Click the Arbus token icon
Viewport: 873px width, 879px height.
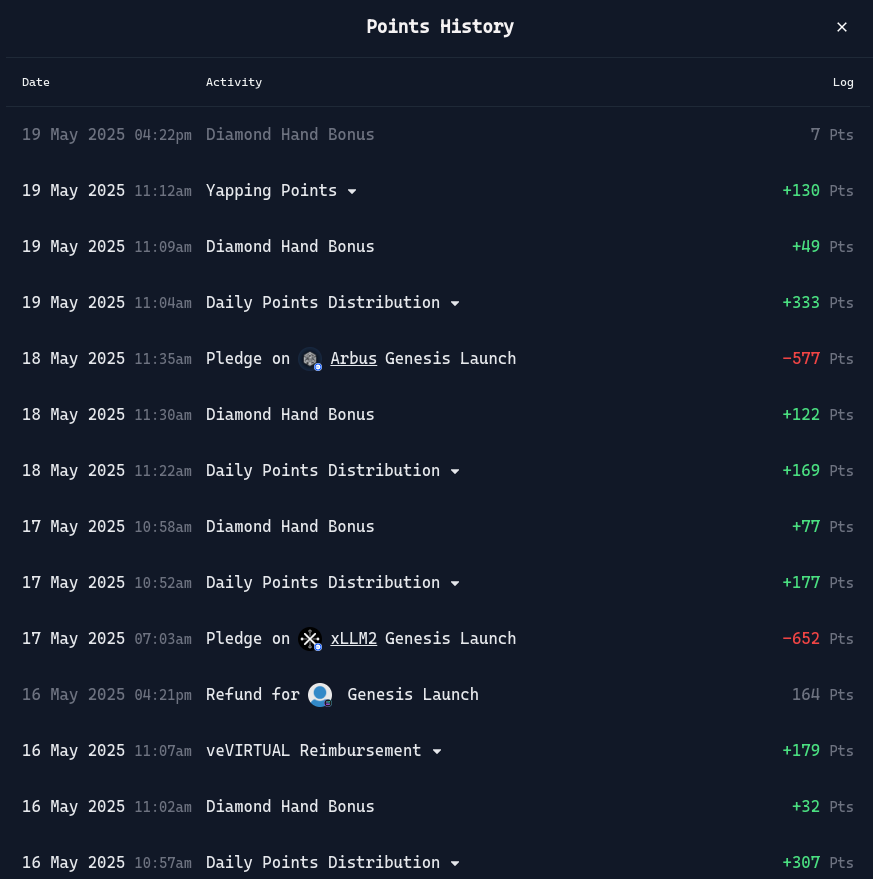tap(310, 359)
